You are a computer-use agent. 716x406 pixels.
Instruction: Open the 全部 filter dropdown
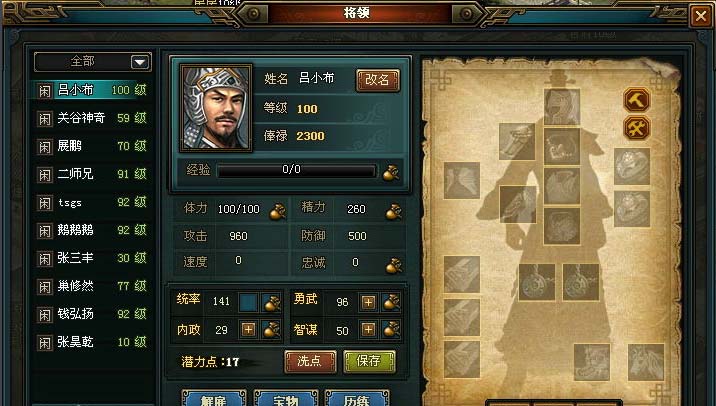[x=140, y=62]
